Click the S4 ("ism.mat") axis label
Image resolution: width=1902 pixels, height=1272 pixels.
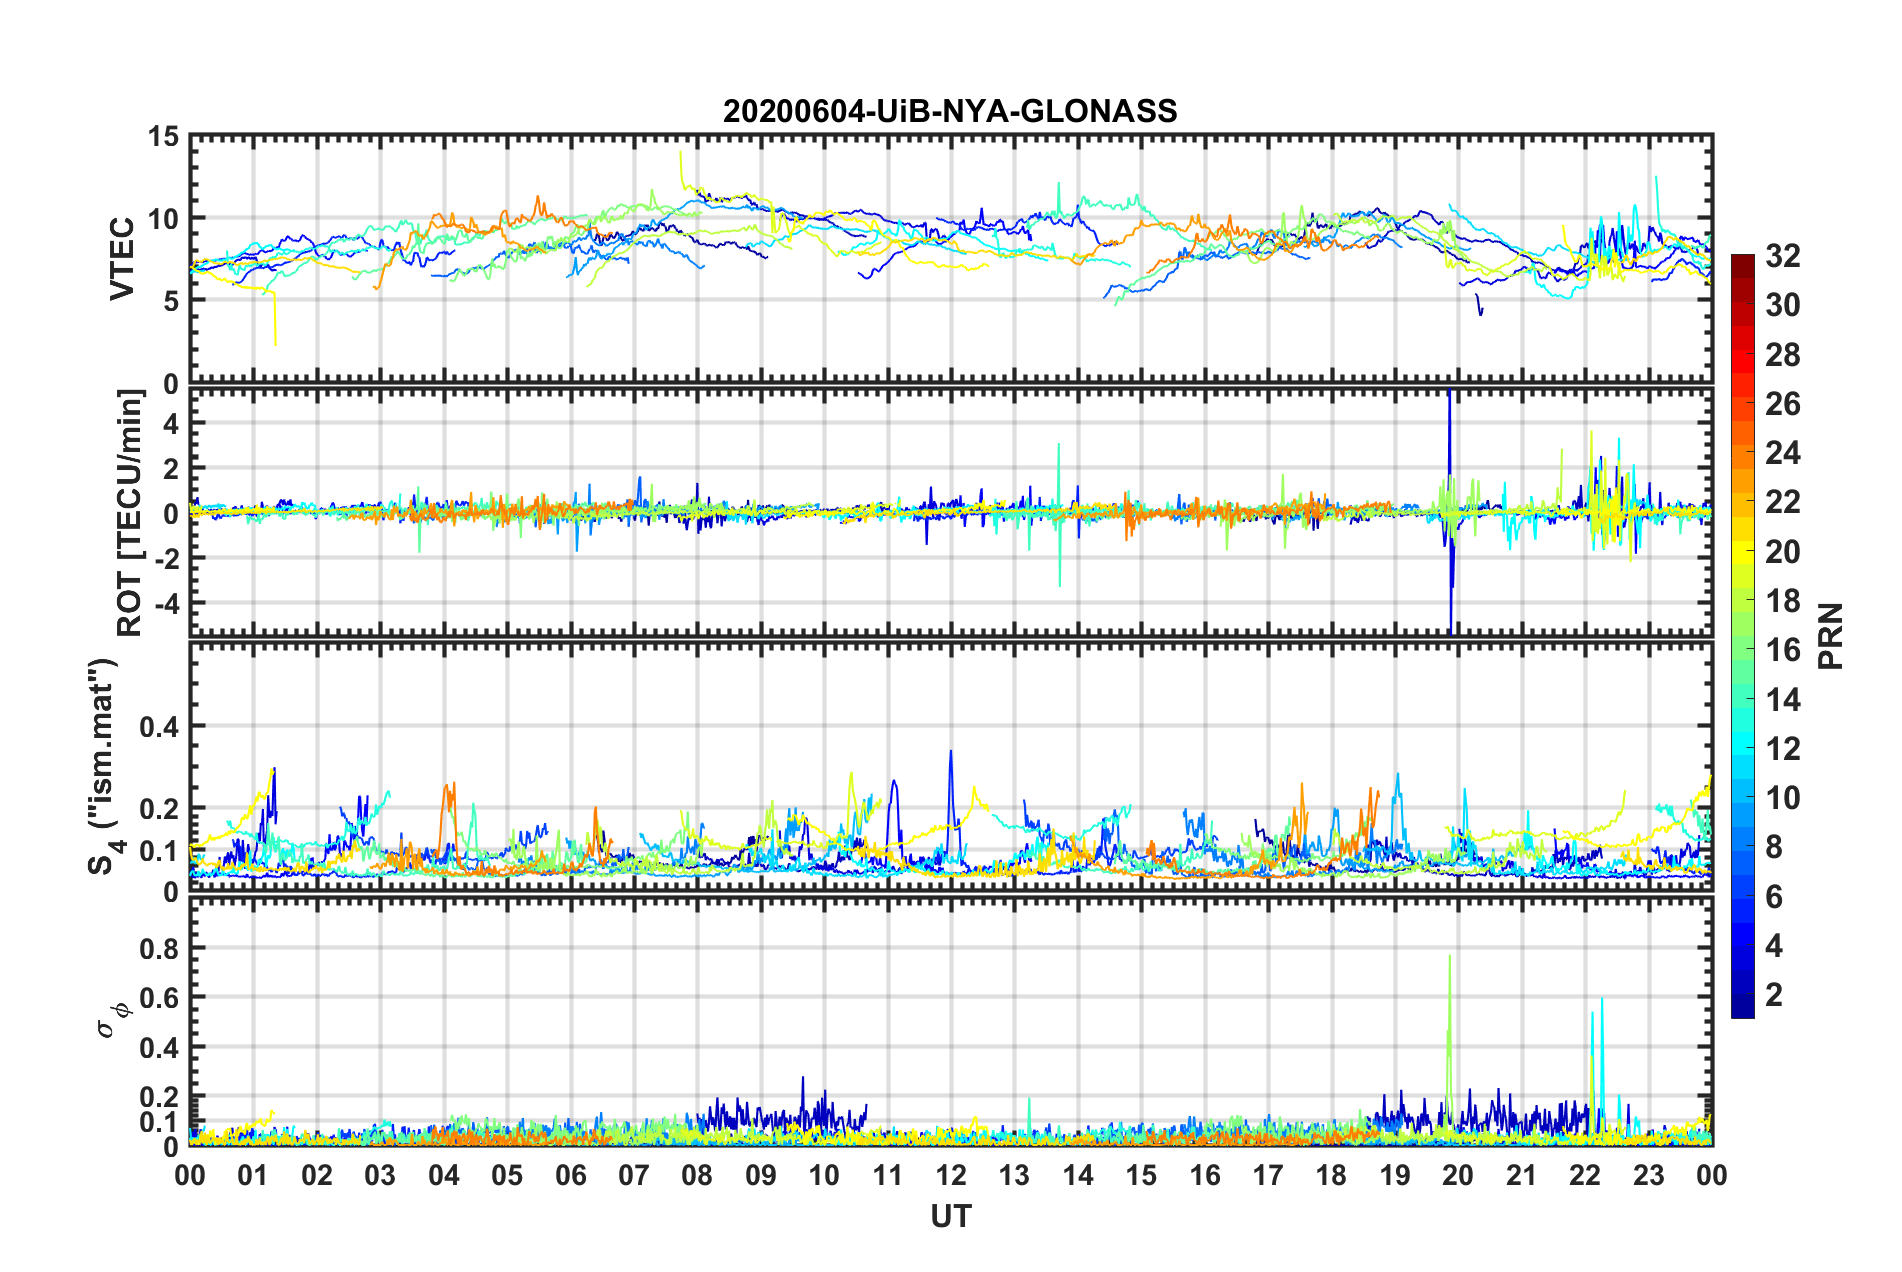tap(102, 766)
